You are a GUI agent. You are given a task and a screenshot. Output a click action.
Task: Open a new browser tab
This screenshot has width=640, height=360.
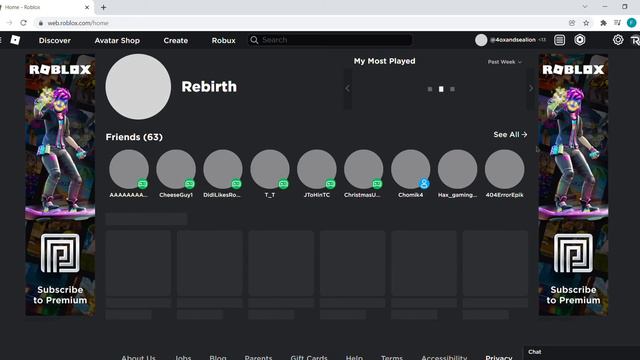[104, 7]
